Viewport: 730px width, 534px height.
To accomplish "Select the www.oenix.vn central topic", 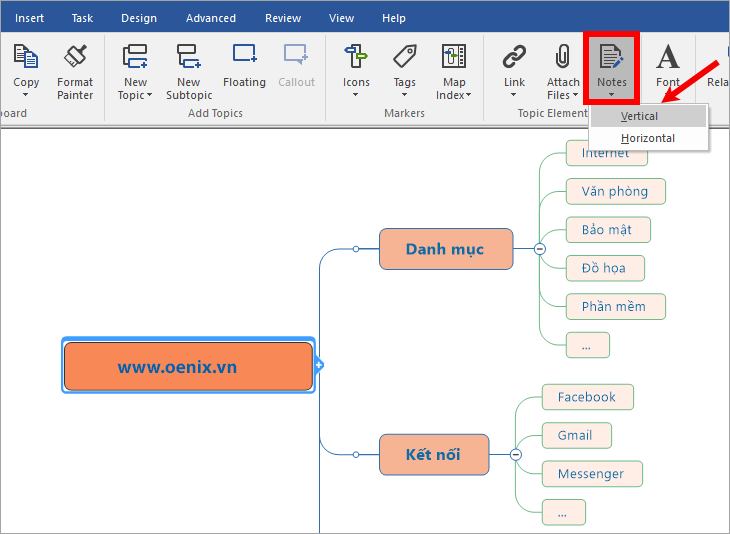I will click(x=188, y=366).
